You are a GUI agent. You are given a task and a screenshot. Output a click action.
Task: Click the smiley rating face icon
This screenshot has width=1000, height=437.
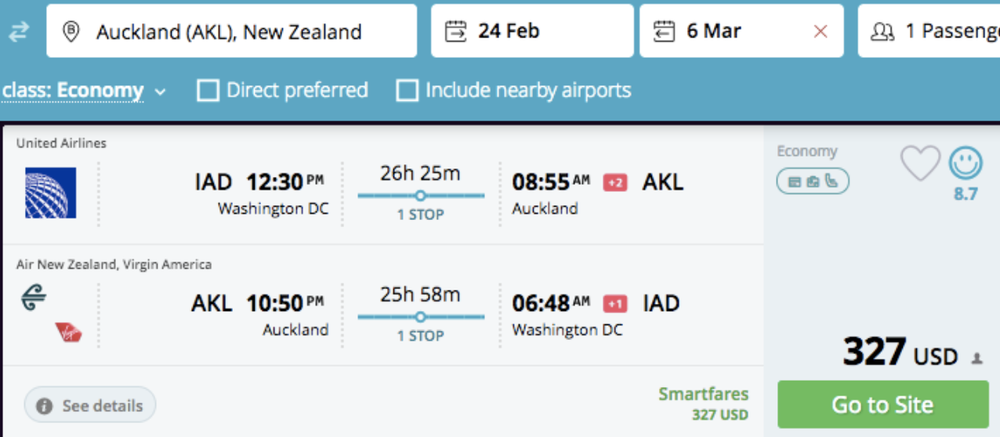(x=965, y=163)
